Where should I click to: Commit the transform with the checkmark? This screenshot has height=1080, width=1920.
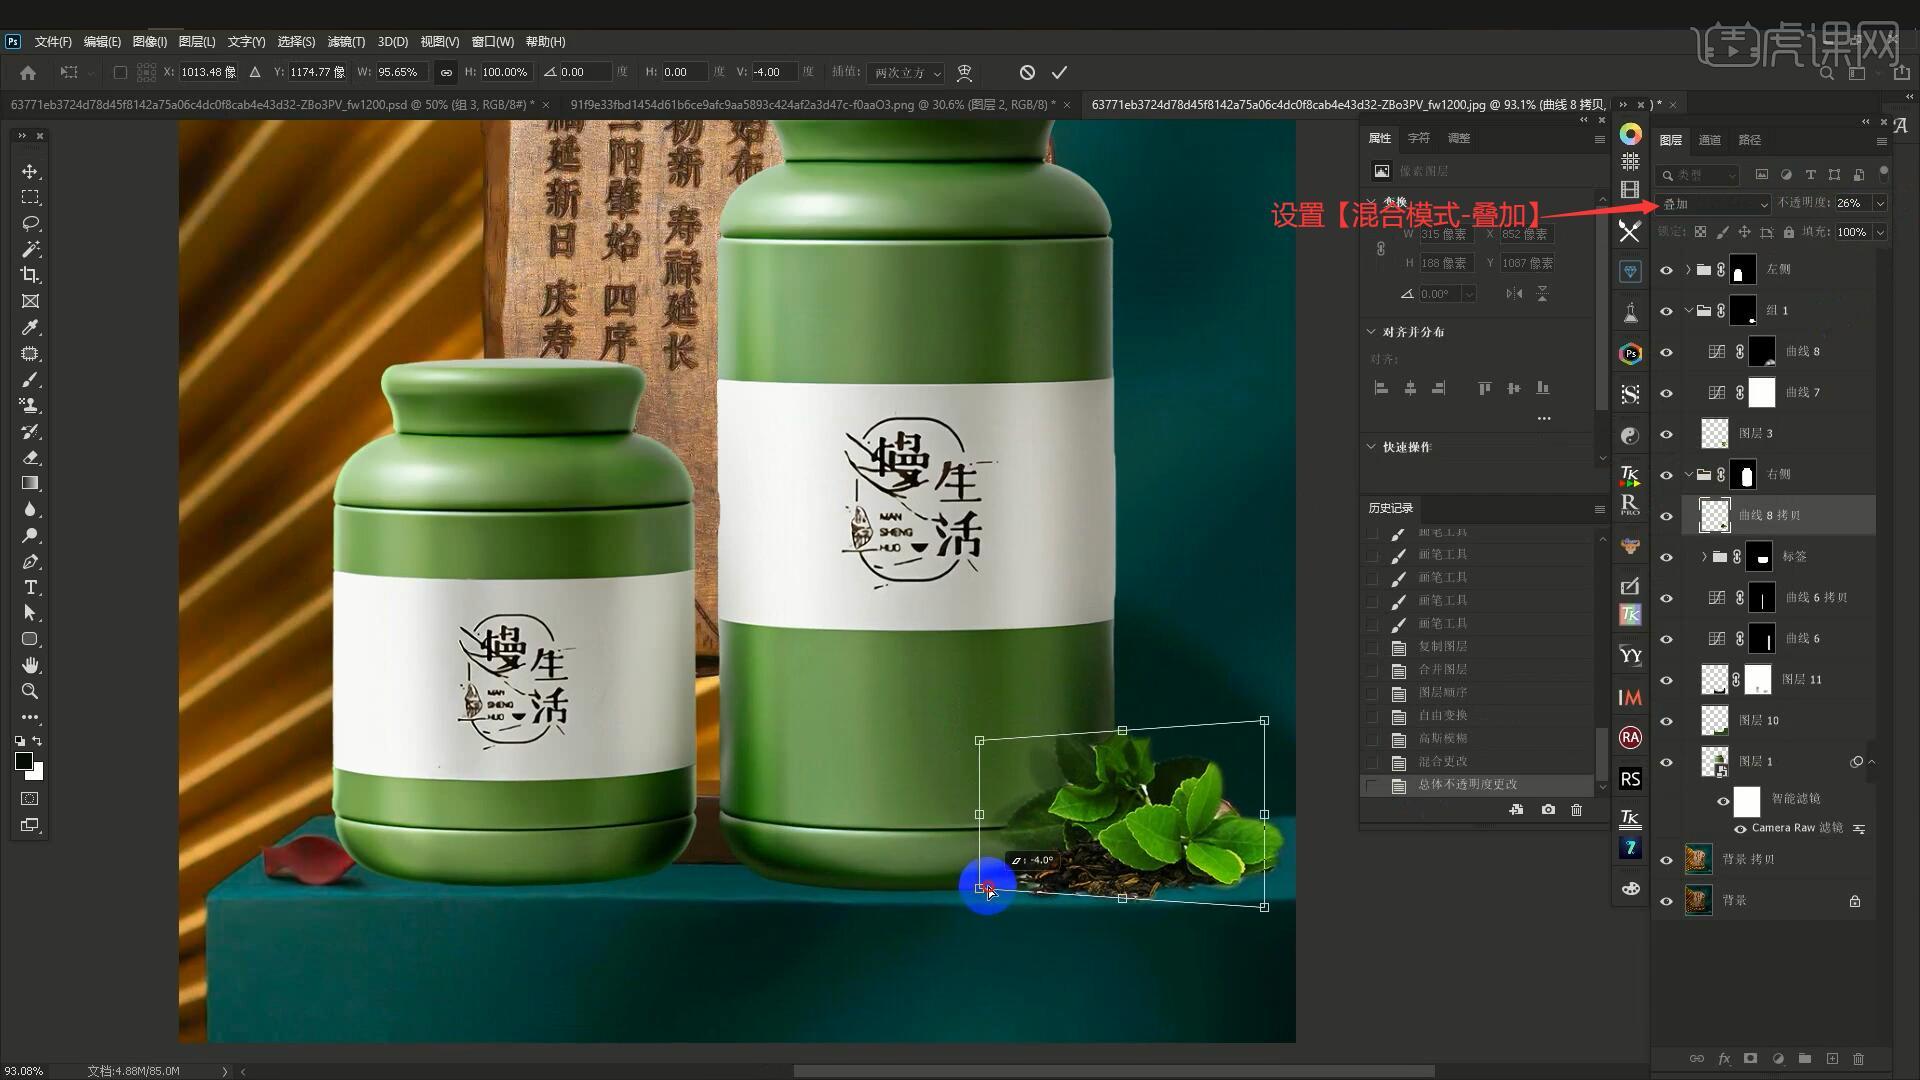point(1059,72)
